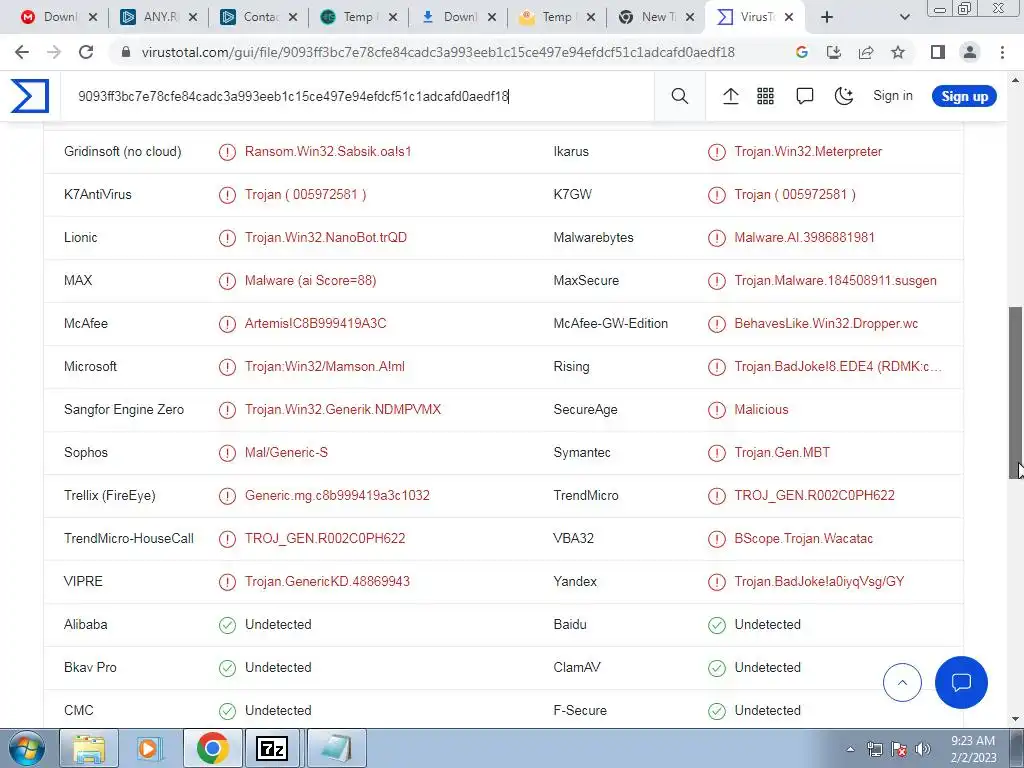This screenshot has height=768, width=1024.
Task: Reload the page
Action: (86, 52)
